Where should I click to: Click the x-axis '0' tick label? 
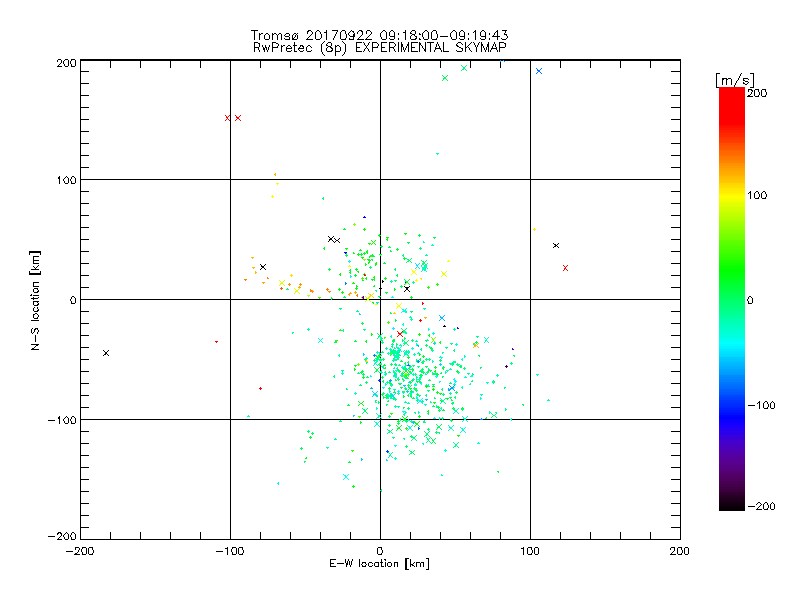tap(380, 551)
